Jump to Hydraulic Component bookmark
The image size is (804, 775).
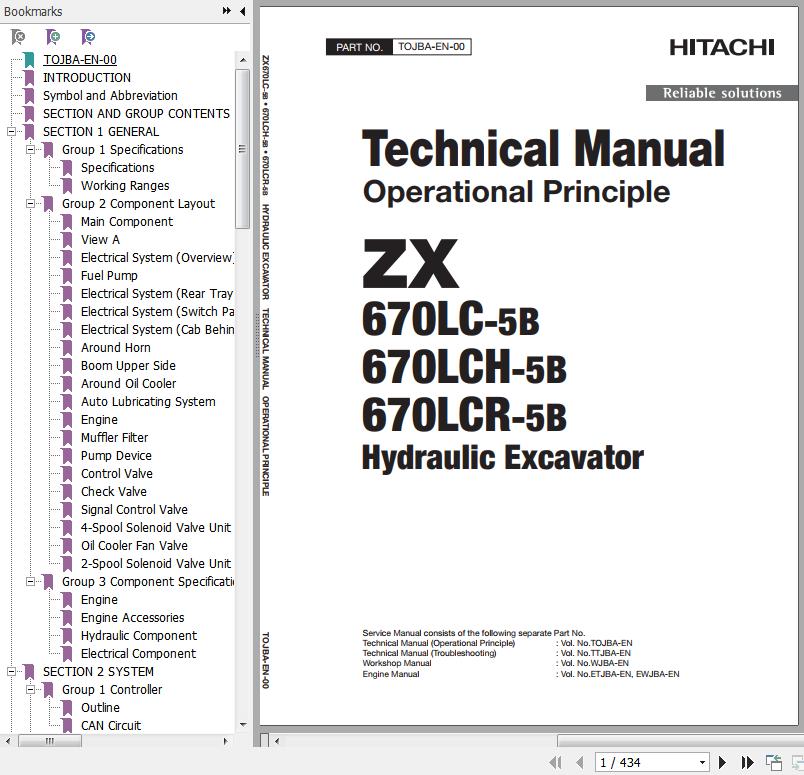139,635
